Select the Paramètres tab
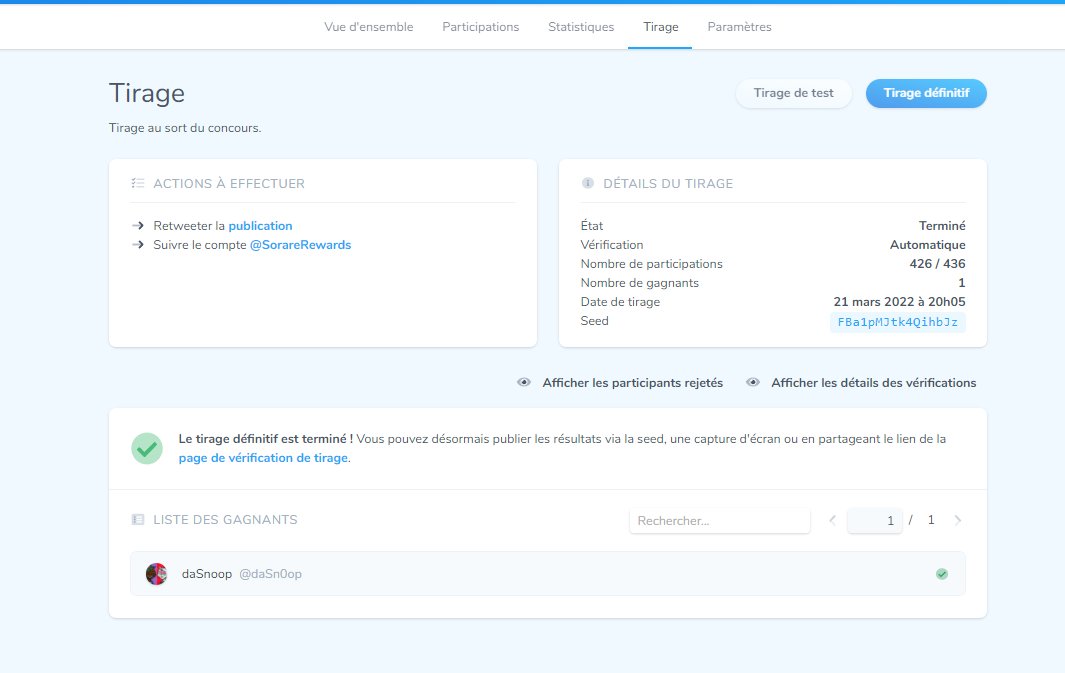This screenshot has height=673, width=1065. (x=739, y=27)
